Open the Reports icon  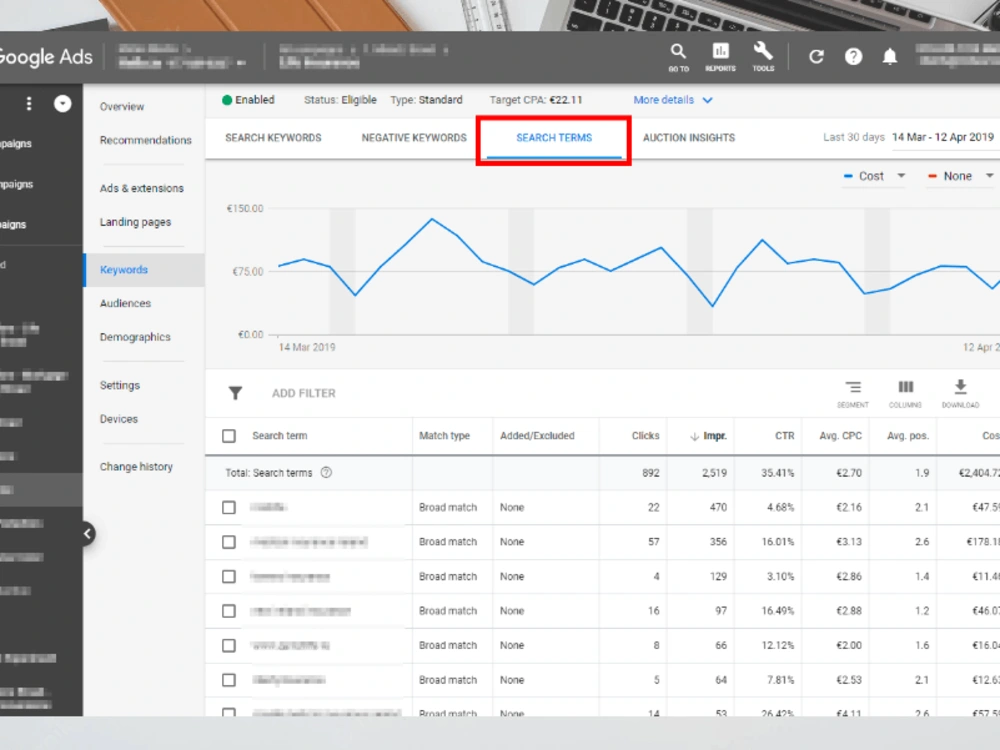tap(721, 56)
